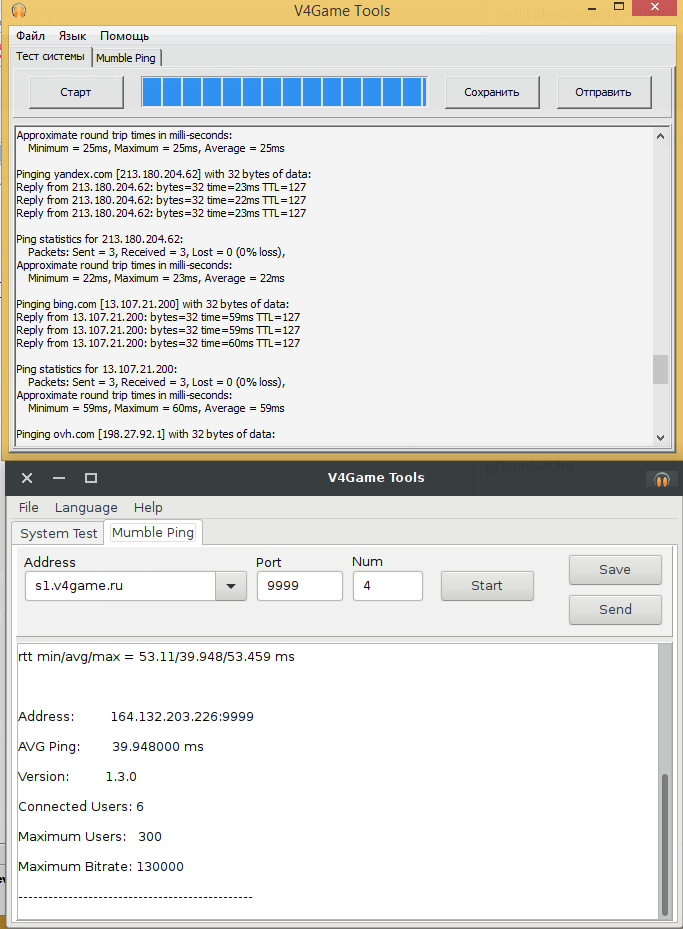
Task: Maximize the Russian V4Game Tools window
Action: [x=618, y=7]
